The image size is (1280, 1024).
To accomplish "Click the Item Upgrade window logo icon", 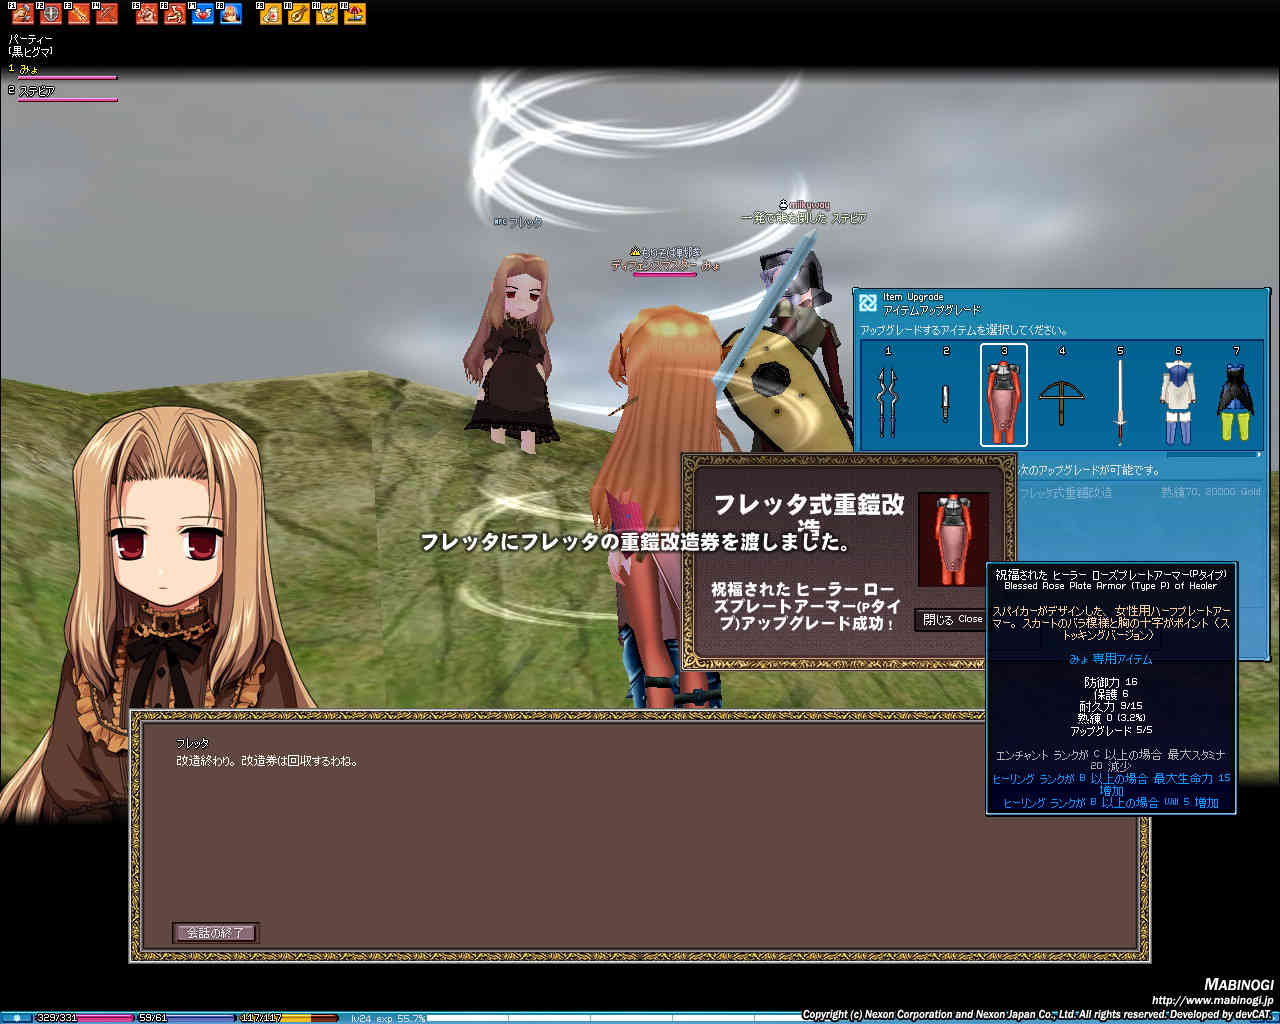I will [868, 302].
